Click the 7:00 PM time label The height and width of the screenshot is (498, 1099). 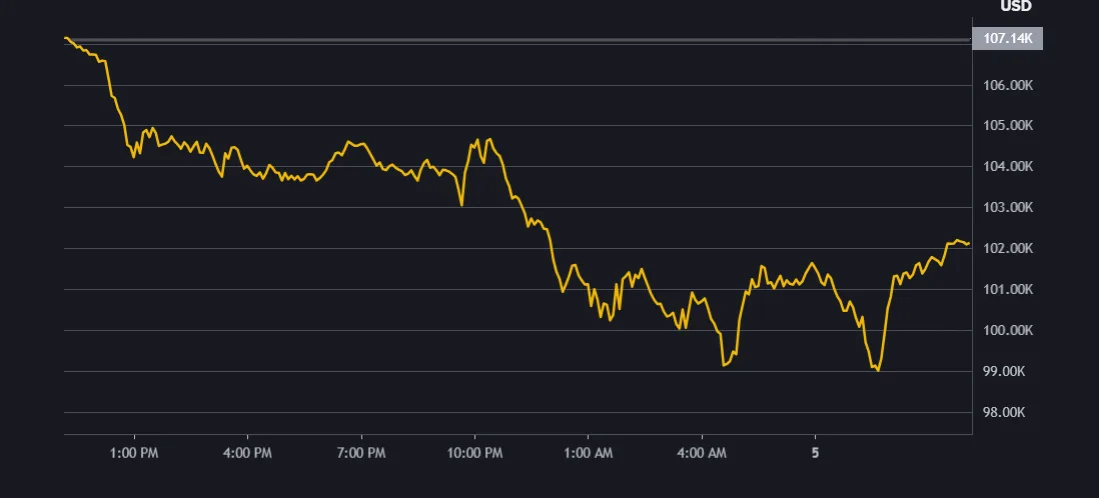(361, 453)
